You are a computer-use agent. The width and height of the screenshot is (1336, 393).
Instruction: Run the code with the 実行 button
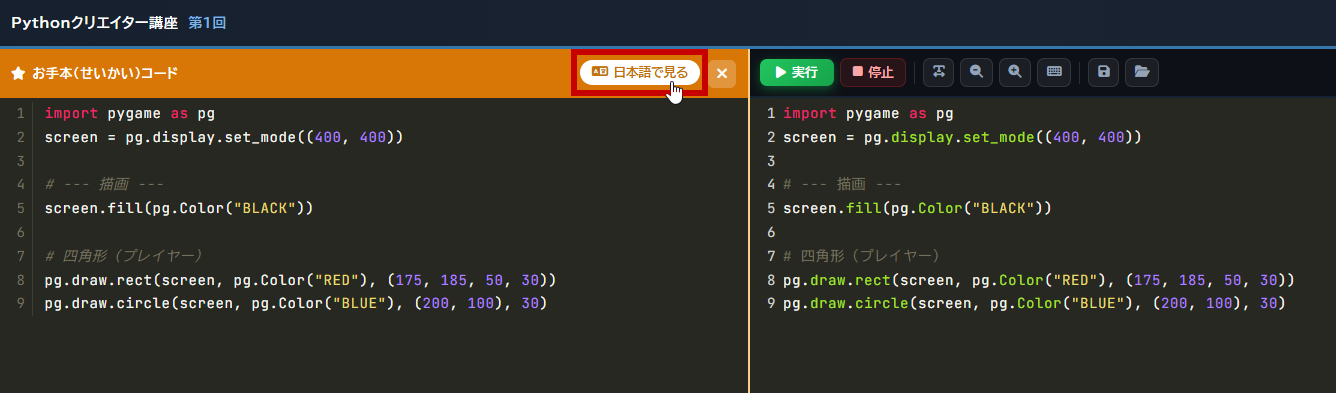796,72
